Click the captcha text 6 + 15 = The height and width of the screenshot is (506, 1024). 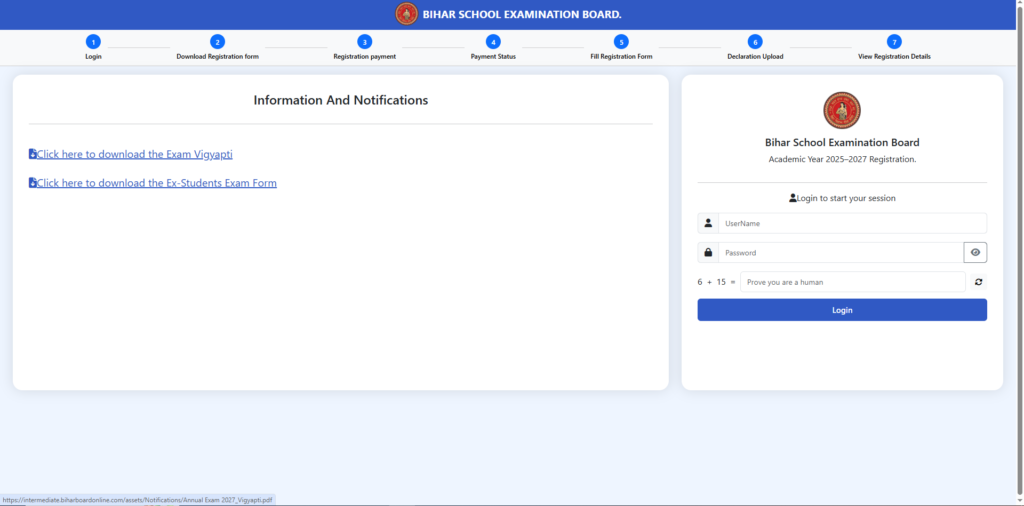[716, 282]
